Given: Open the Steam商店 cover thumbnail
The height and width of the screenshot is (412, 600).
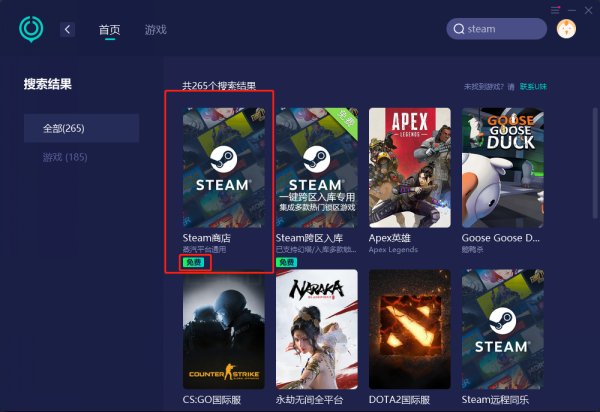Looking at the screenshot, I should pos(224,168).
